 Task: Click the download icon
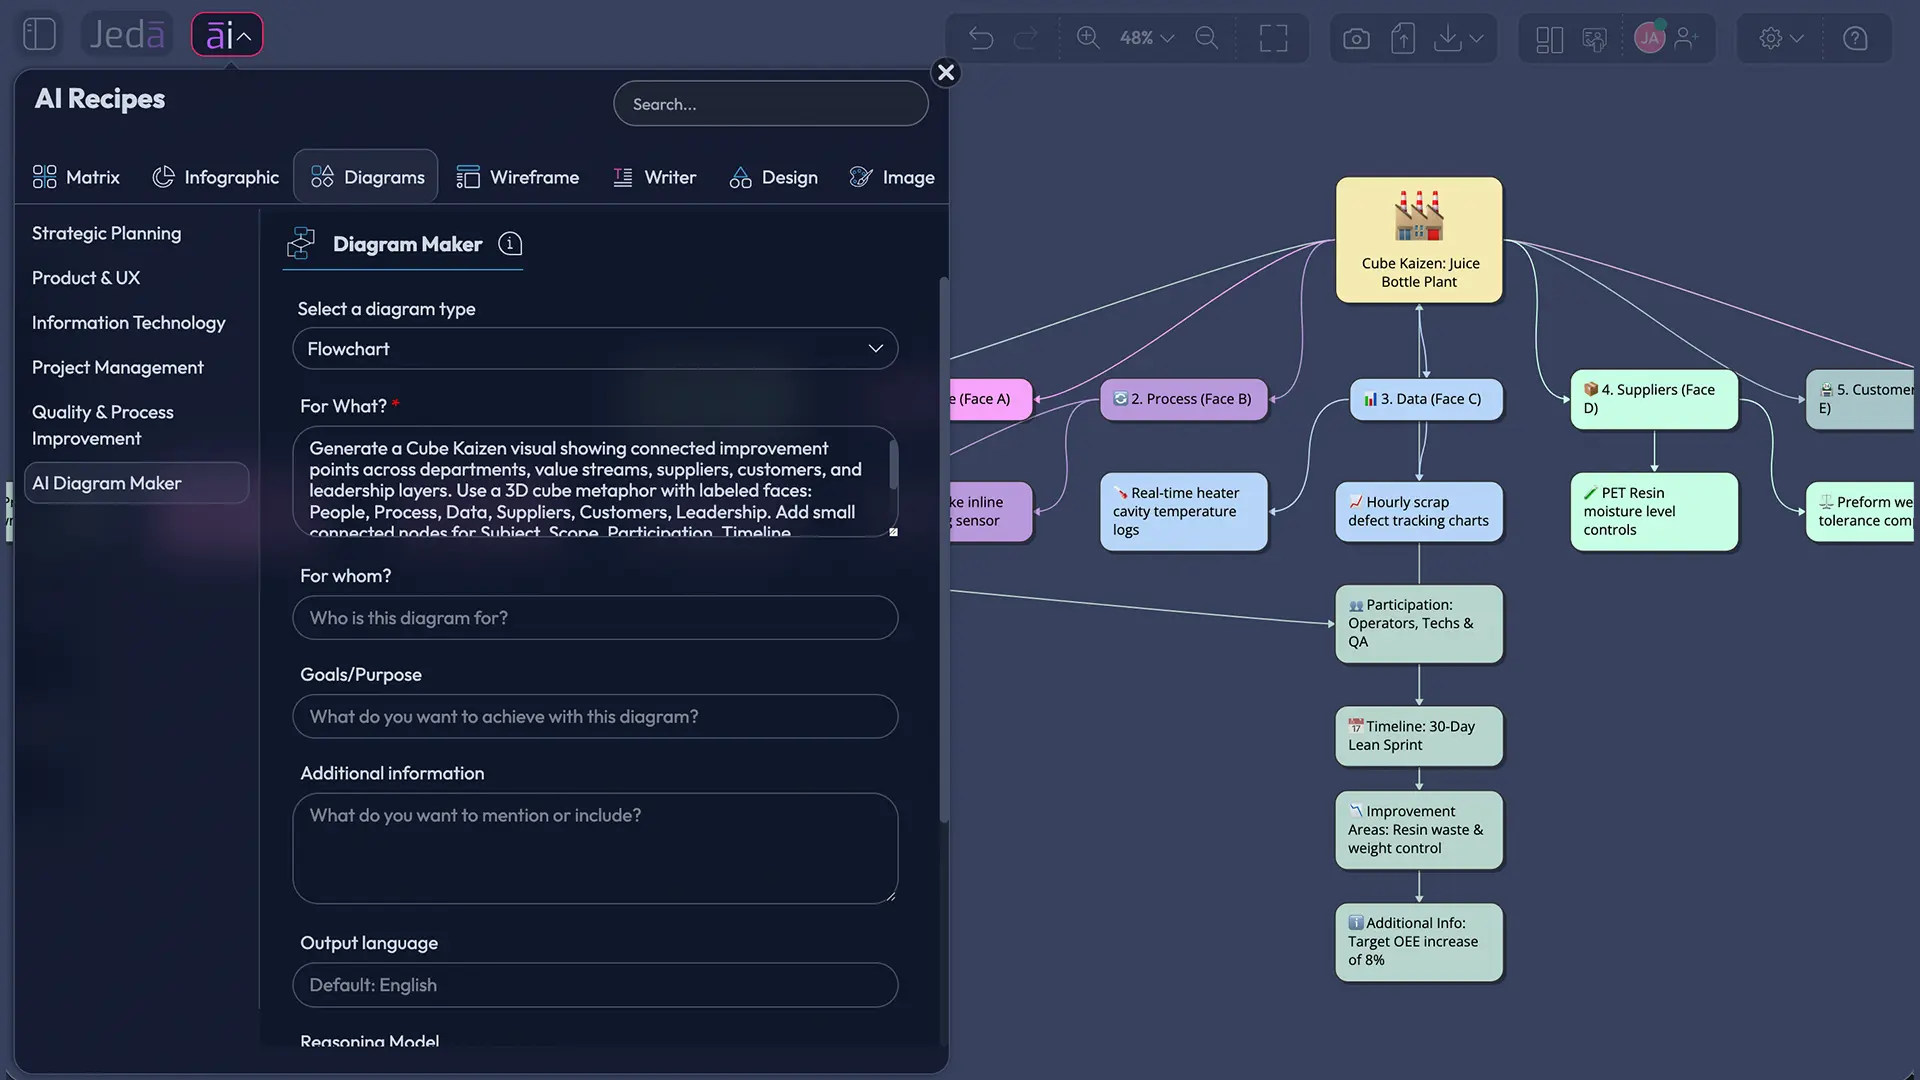(1447, 38)
